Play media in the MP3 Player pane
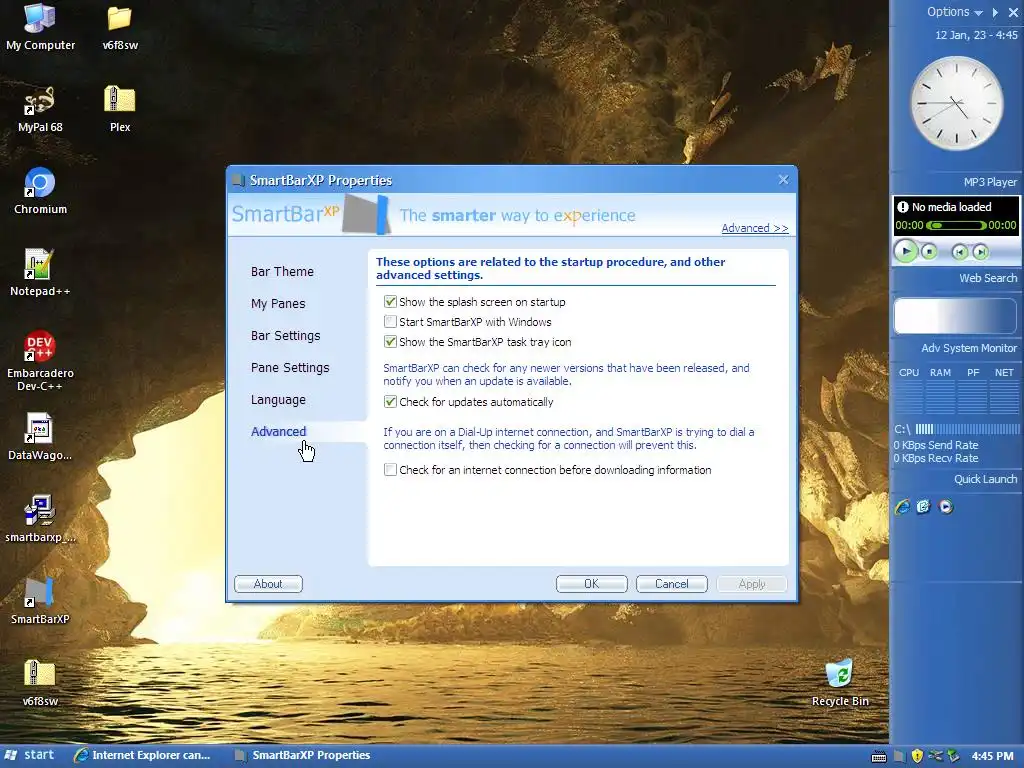The image size is (1024, 768). point(906,251)
